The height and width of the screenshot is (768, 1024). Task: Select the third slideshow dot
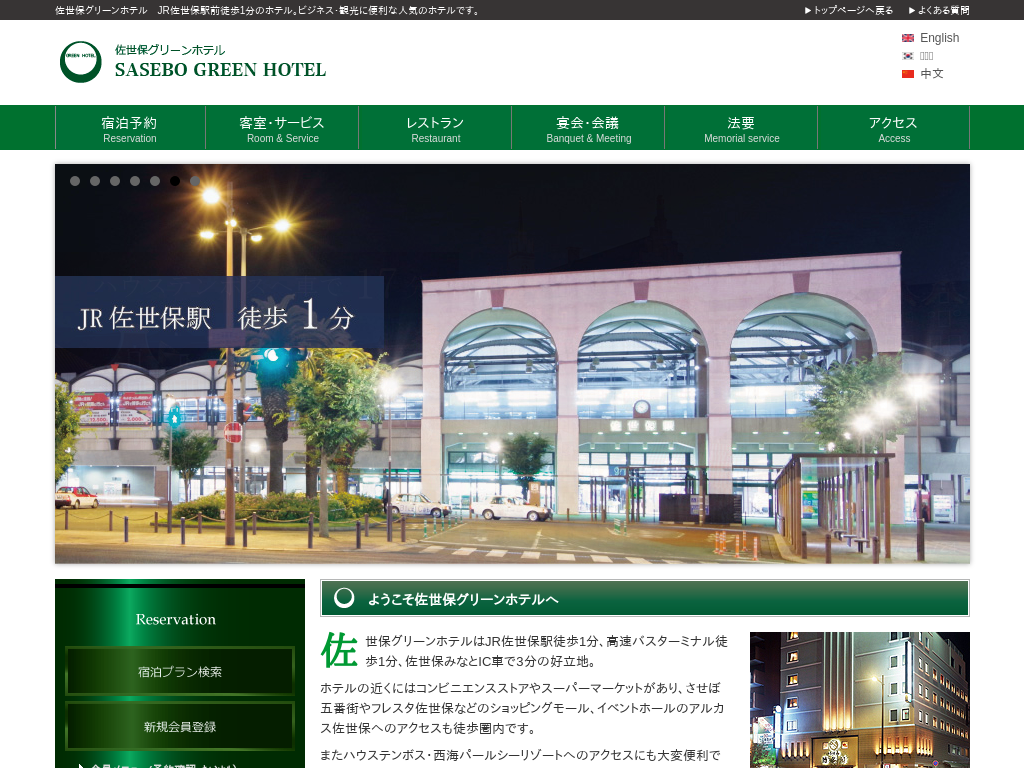point(115,181)
